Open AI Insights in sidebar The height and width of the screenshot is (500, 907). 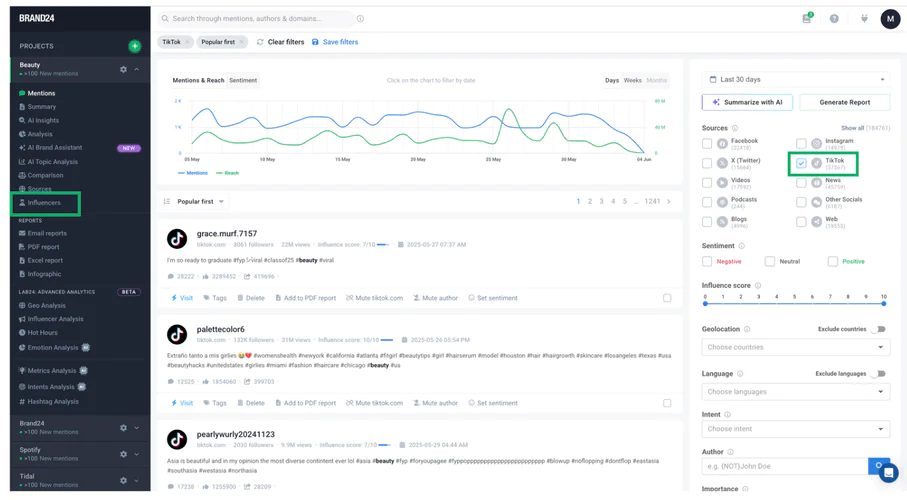(43, 120)
